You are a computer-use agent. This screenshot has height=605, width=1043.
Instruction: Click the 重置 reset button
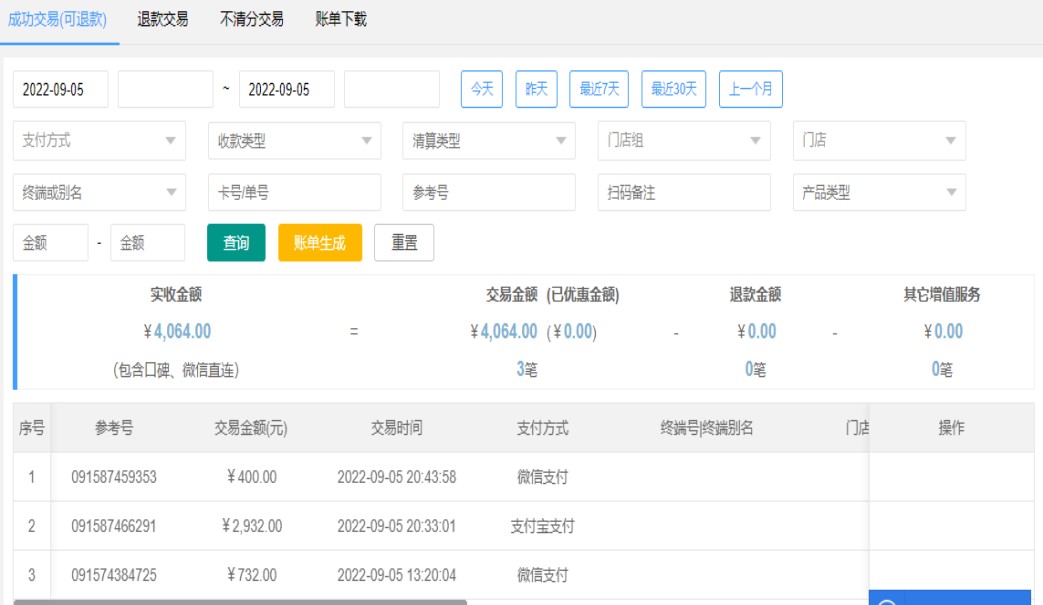coord(404,243)
